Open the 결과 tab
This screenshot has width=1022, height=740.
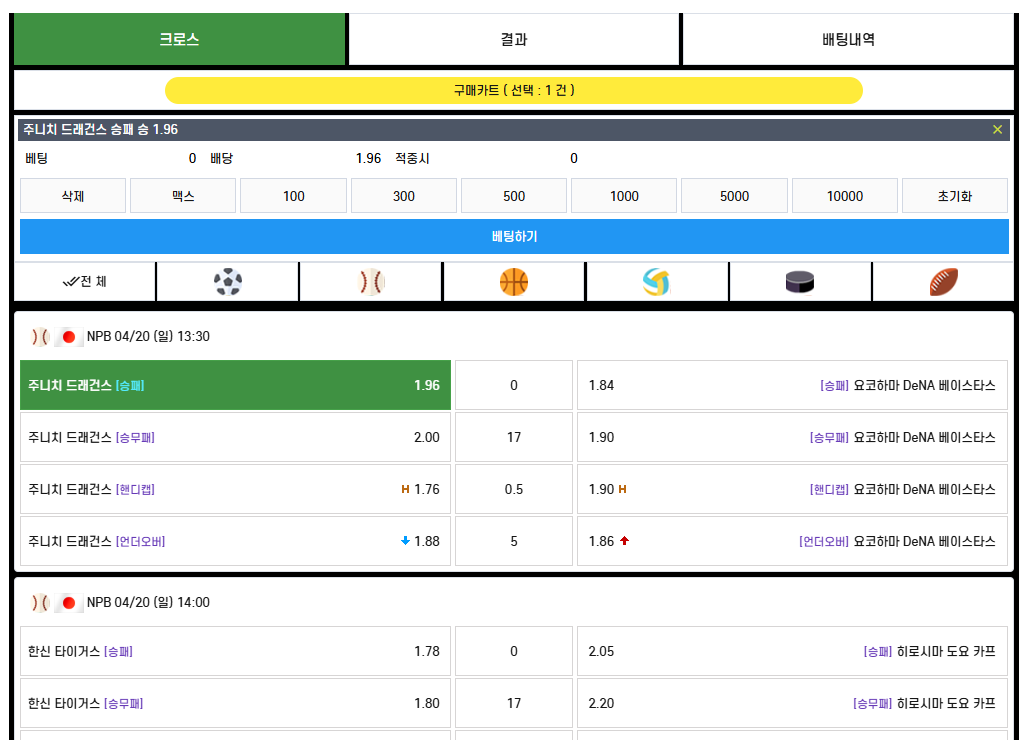click(x=514, y=39)
